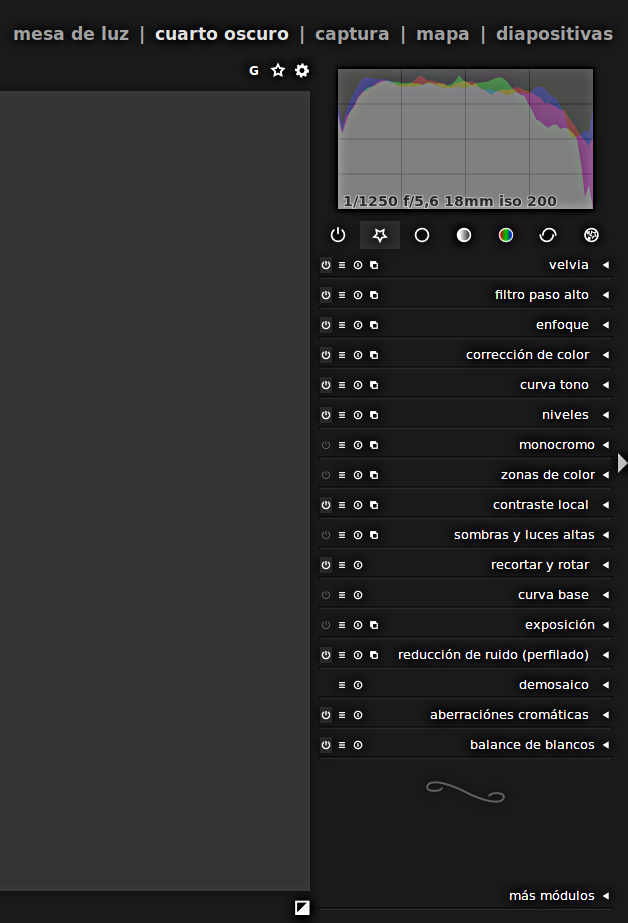Enable sombras y luces altas module
628x923 pixels.
[326, 535]
